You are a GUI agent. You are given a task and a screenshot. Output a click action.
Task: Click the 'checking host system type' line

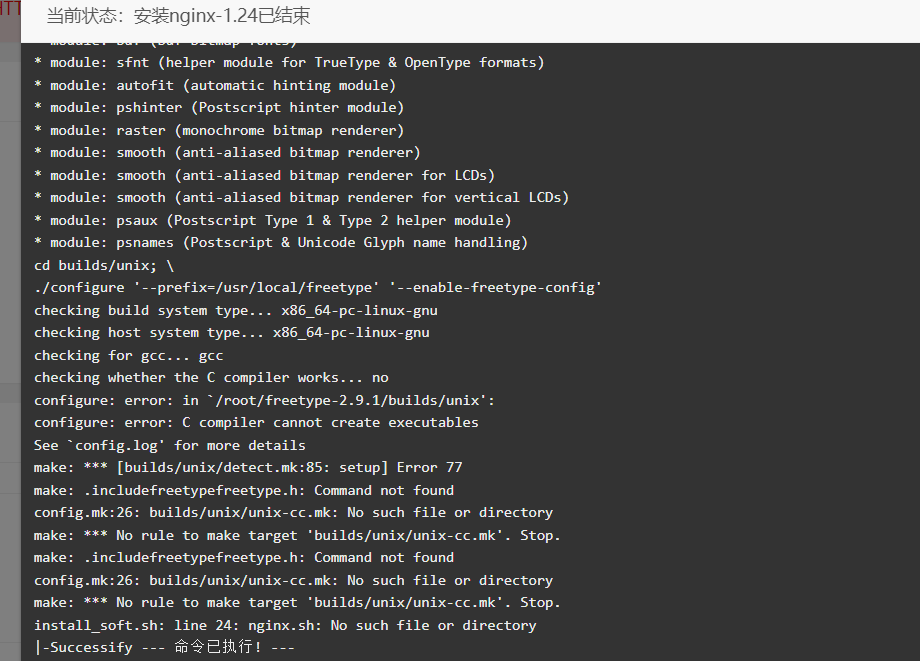pyautogui.click(x=232, y=333)
